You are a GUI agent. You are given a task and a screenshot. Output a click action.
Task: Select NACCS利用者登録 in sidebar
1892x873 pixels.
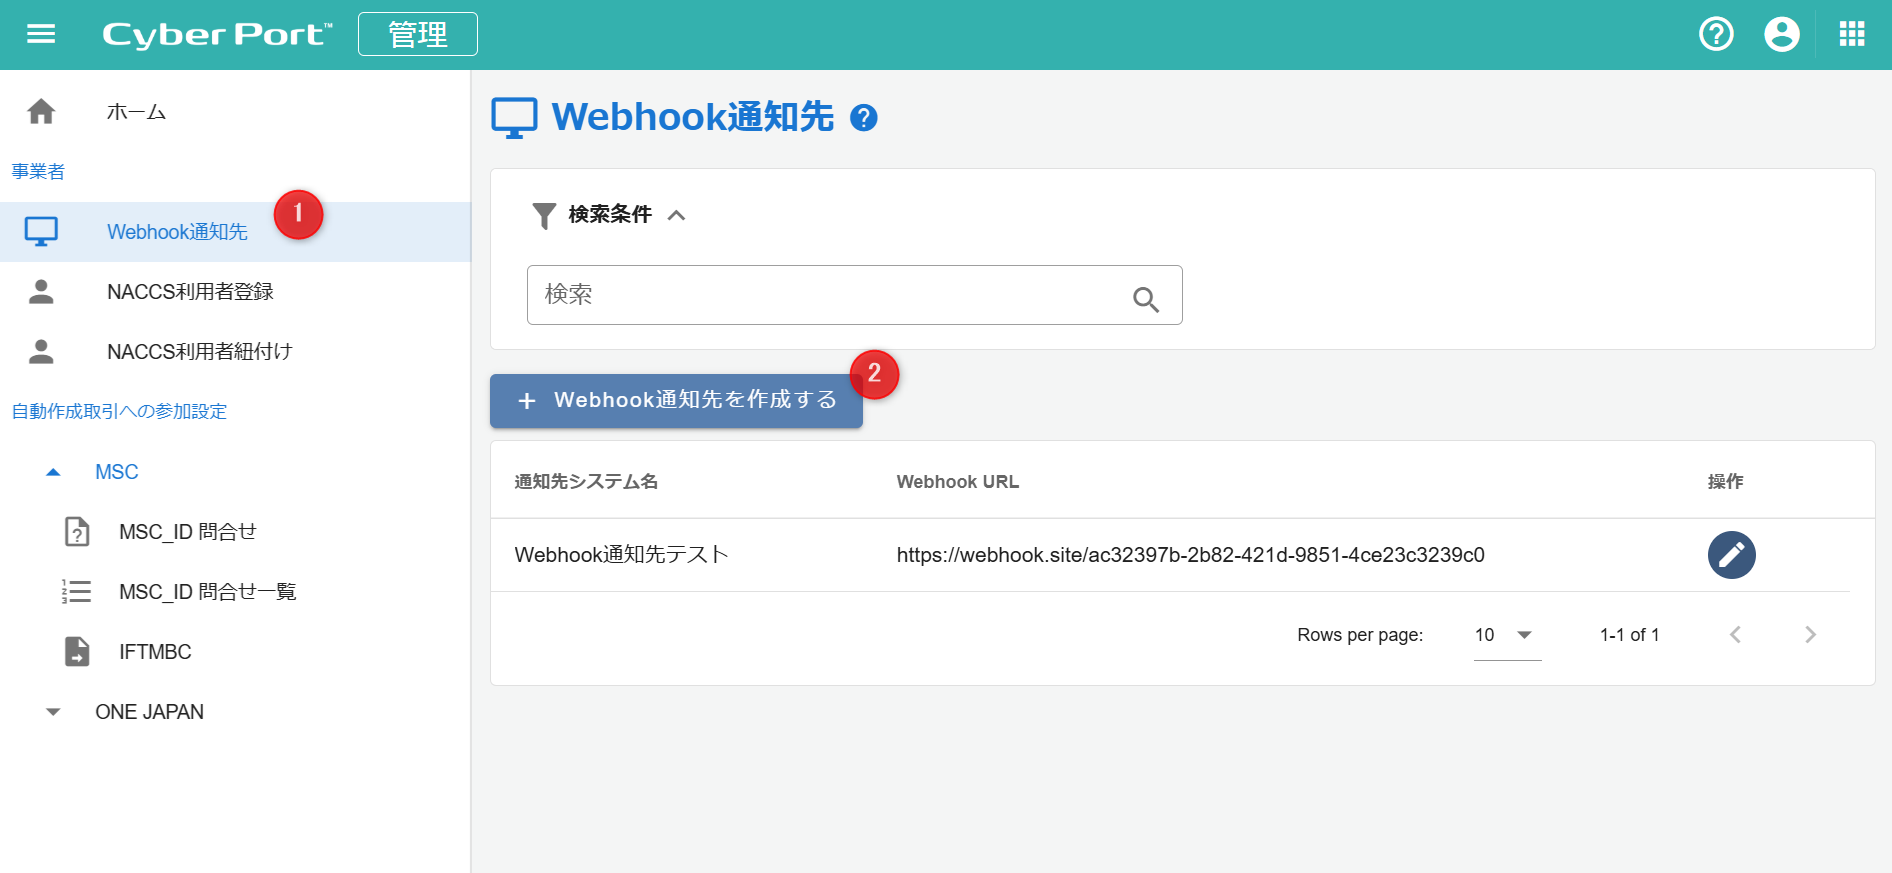point(190,292)
